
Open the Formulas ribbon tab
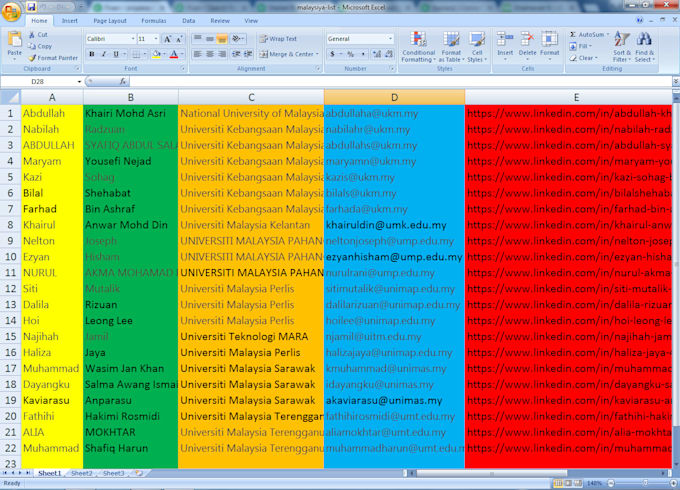tap(153, 20)
